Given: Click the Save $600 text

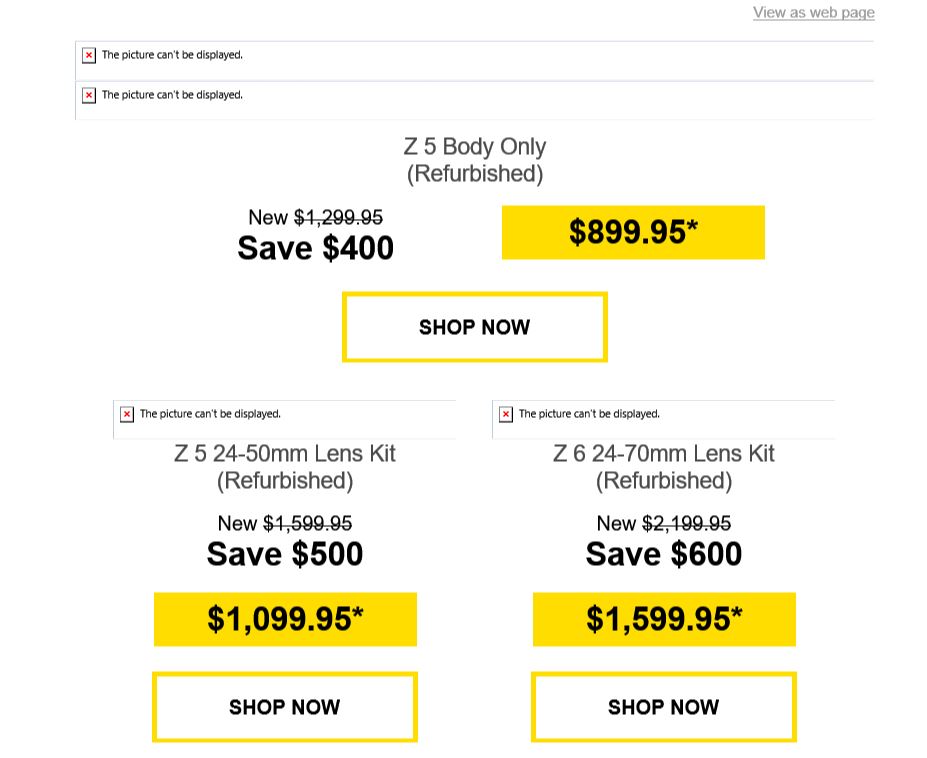Looking at the screenshot, I should (664, 554).
